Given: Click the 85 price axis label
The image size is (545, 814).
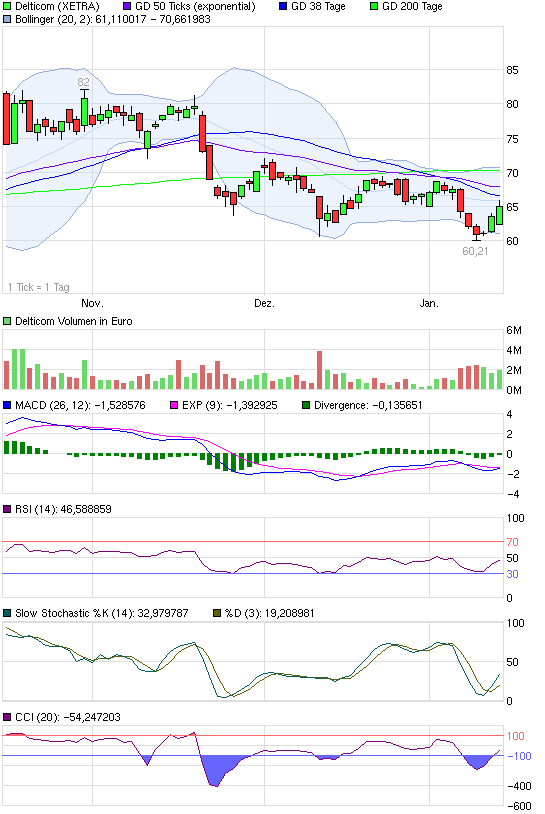Looking at the screenshot, I should click(512, 70).
